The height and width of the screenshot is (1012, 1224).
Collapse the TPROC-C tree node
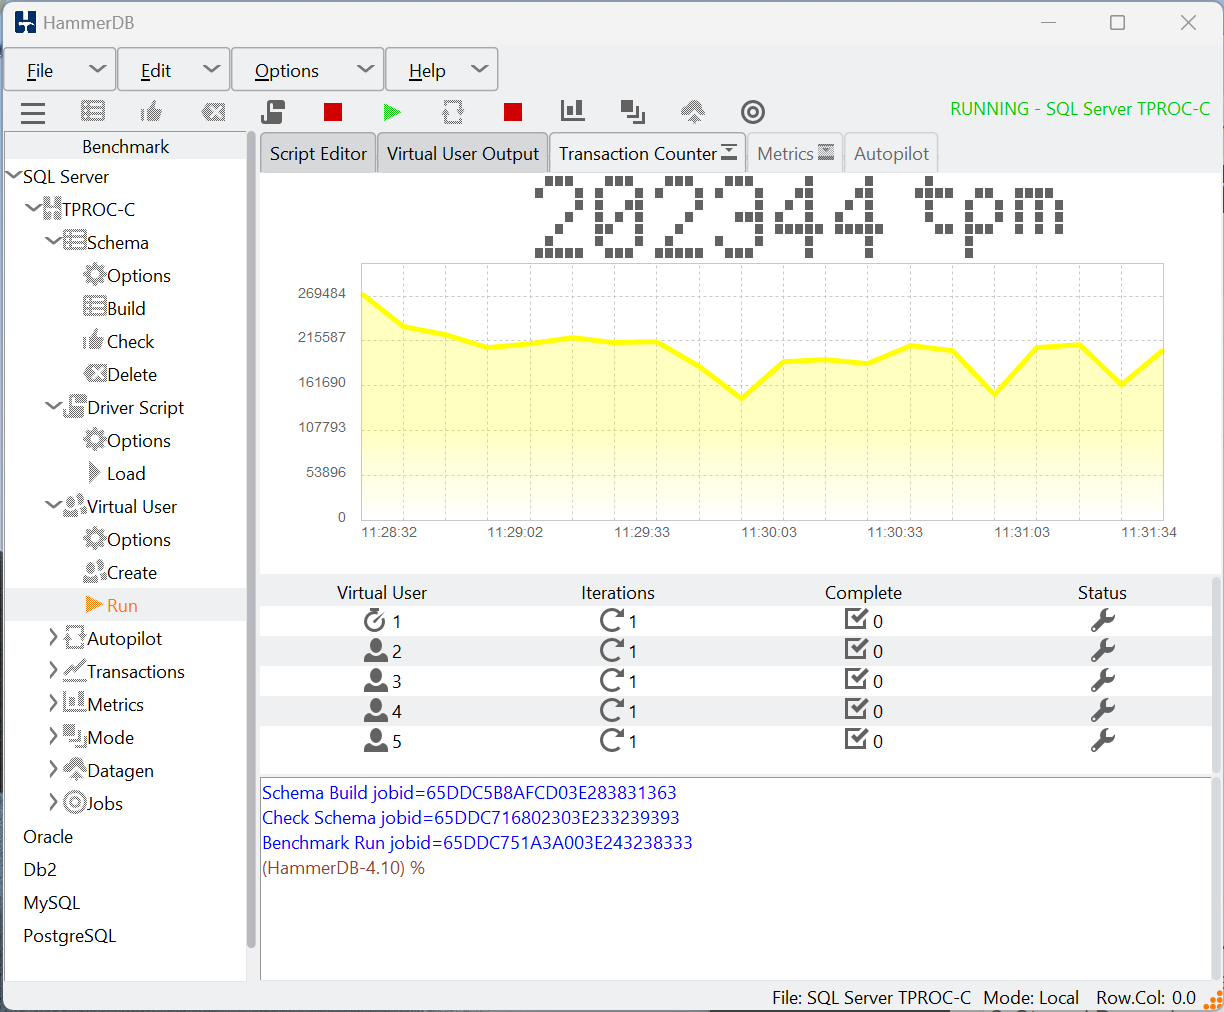point(33,209)
